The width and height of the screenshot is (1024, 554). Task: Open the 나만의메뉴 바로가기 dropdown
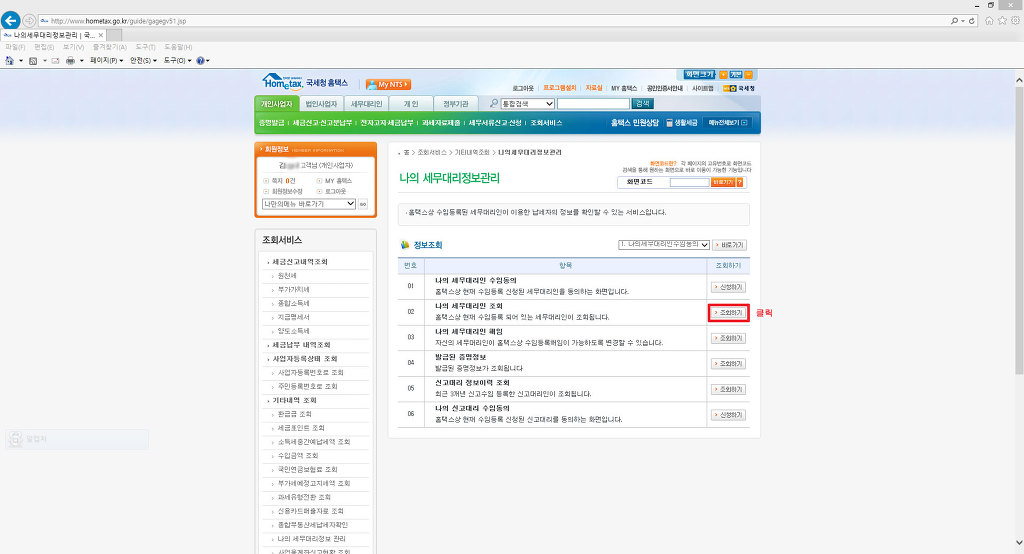[309, 204]
